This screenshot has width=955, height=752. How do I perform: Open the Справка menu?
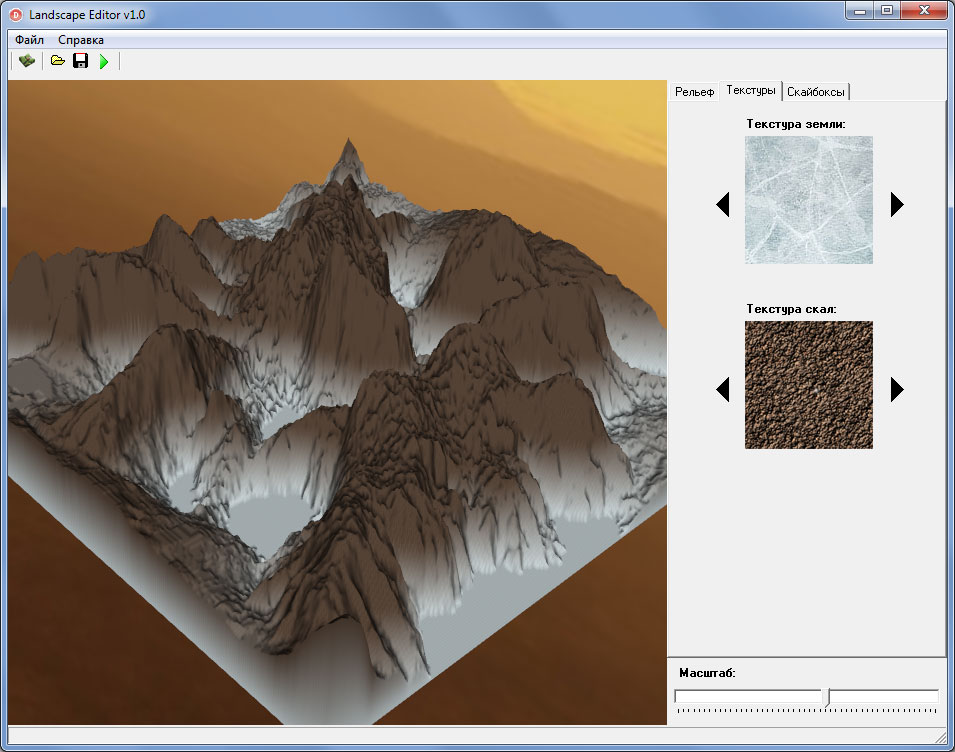(81, 40)
